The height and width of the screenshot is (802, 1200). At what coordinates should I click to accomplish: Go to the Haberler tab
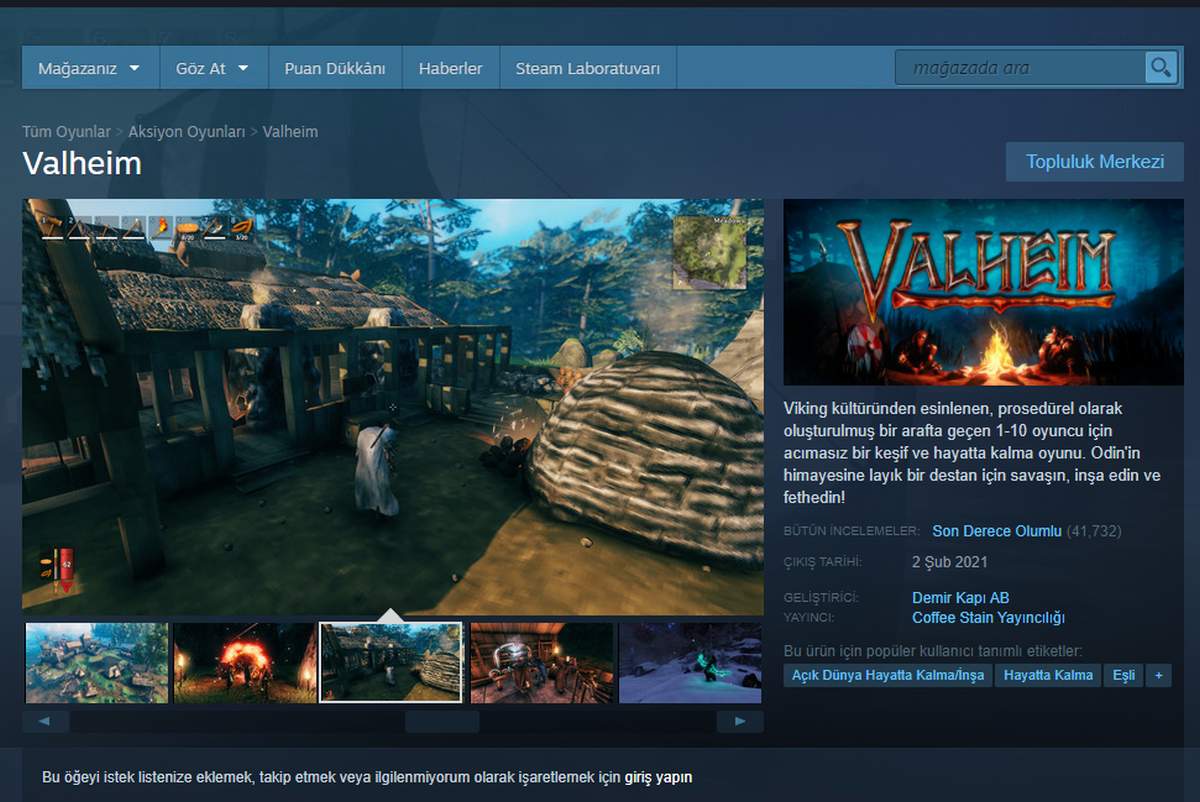point(450,68)
